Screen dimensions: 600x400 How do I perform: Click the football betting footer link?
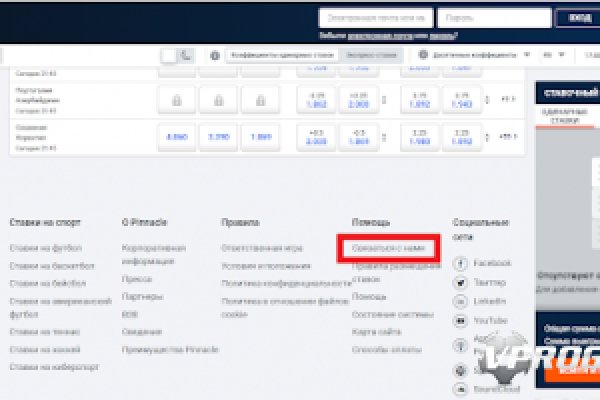coord(45,247)
